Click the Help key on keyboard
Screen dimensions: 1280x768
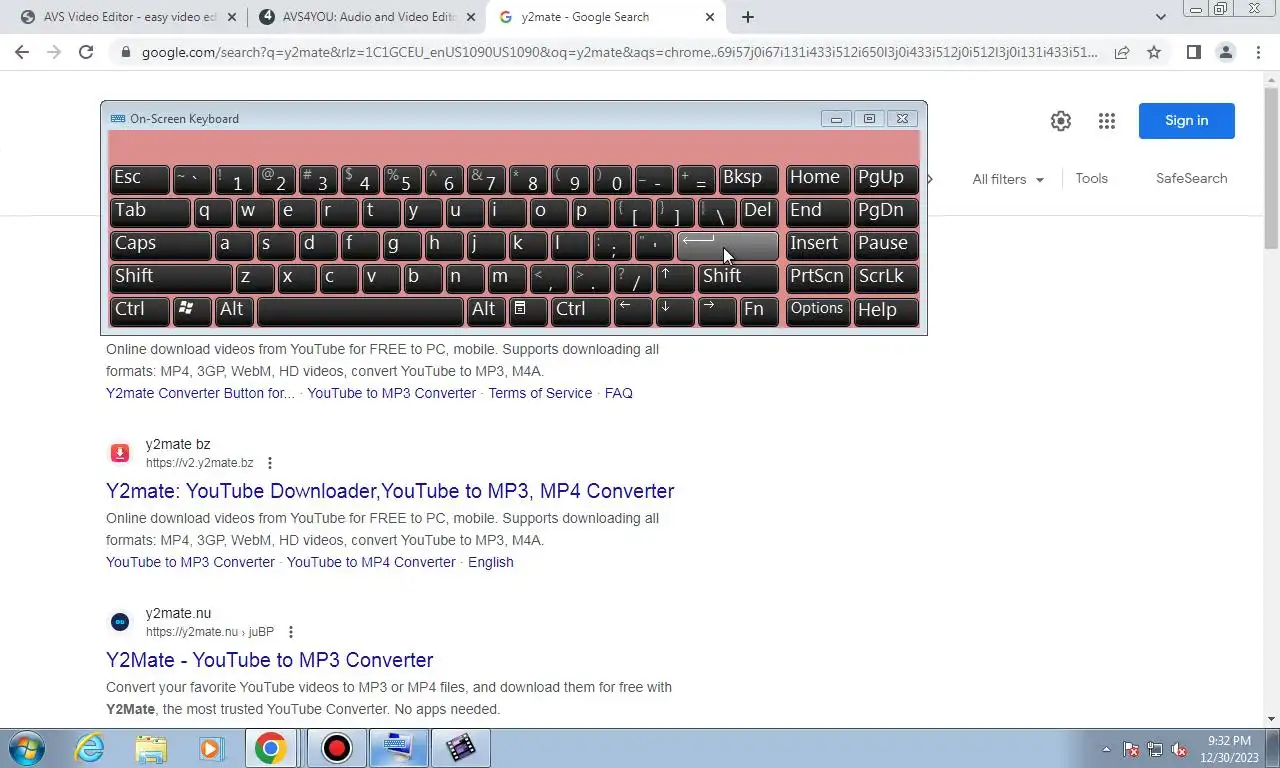(886, 310)
